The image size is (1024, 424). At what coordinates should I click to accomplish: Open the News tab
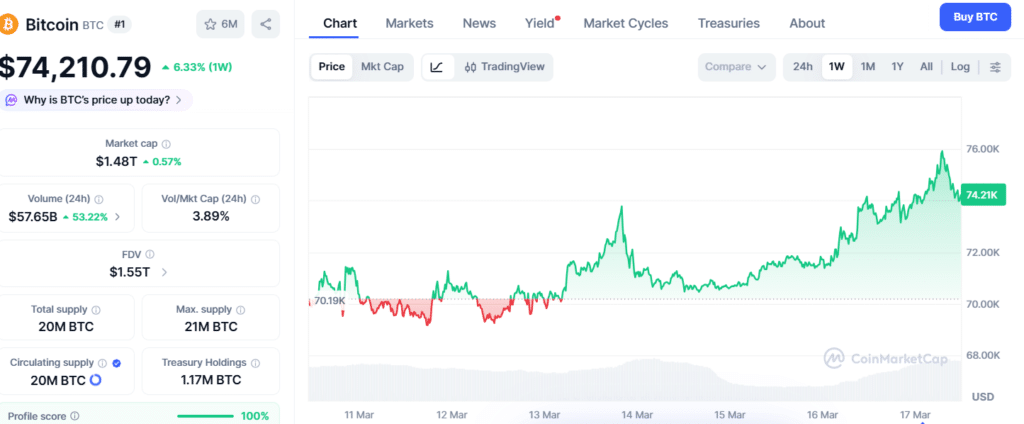point(479,24)
